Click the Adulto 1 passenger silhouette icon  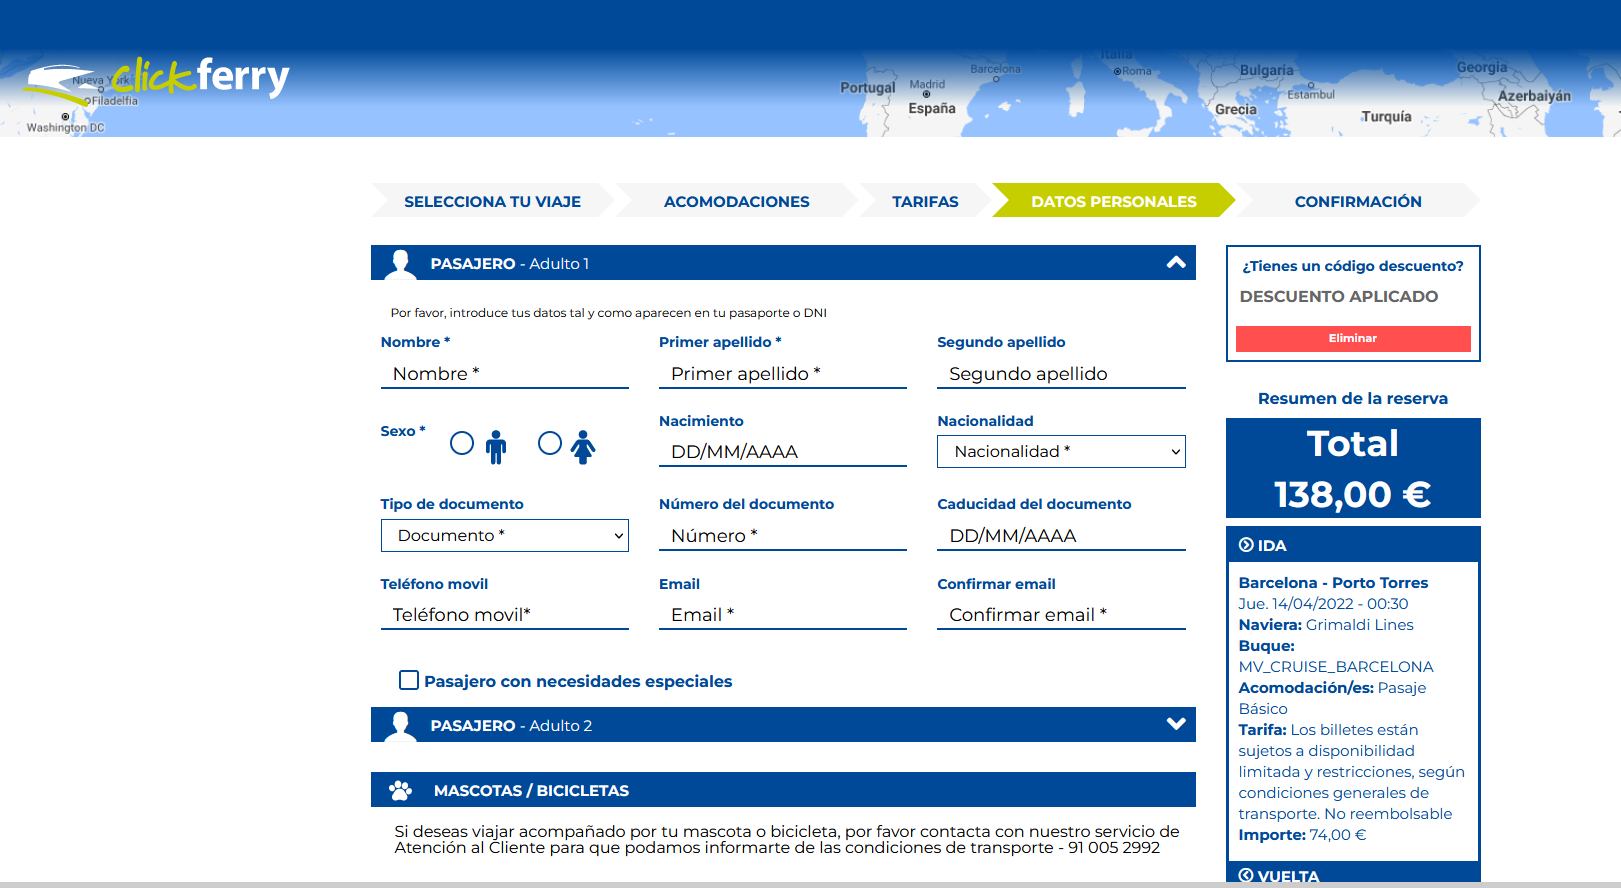401,264
